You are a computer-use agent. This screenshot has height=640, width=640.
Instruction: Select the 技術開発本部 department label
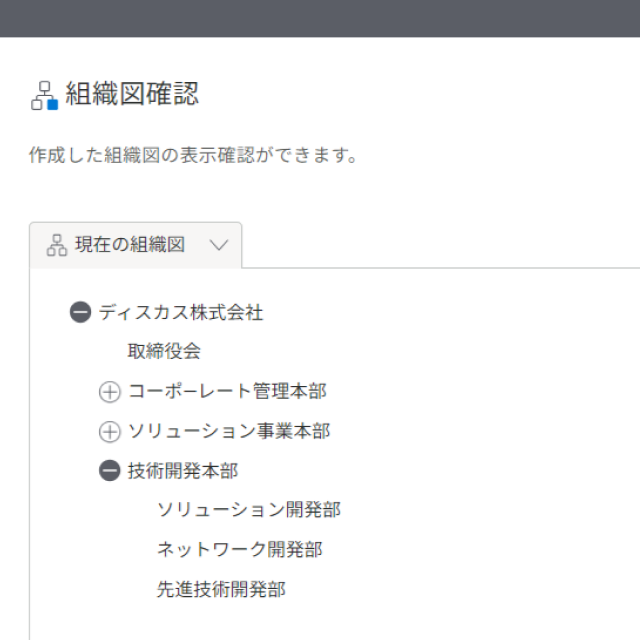click(183, 471)
